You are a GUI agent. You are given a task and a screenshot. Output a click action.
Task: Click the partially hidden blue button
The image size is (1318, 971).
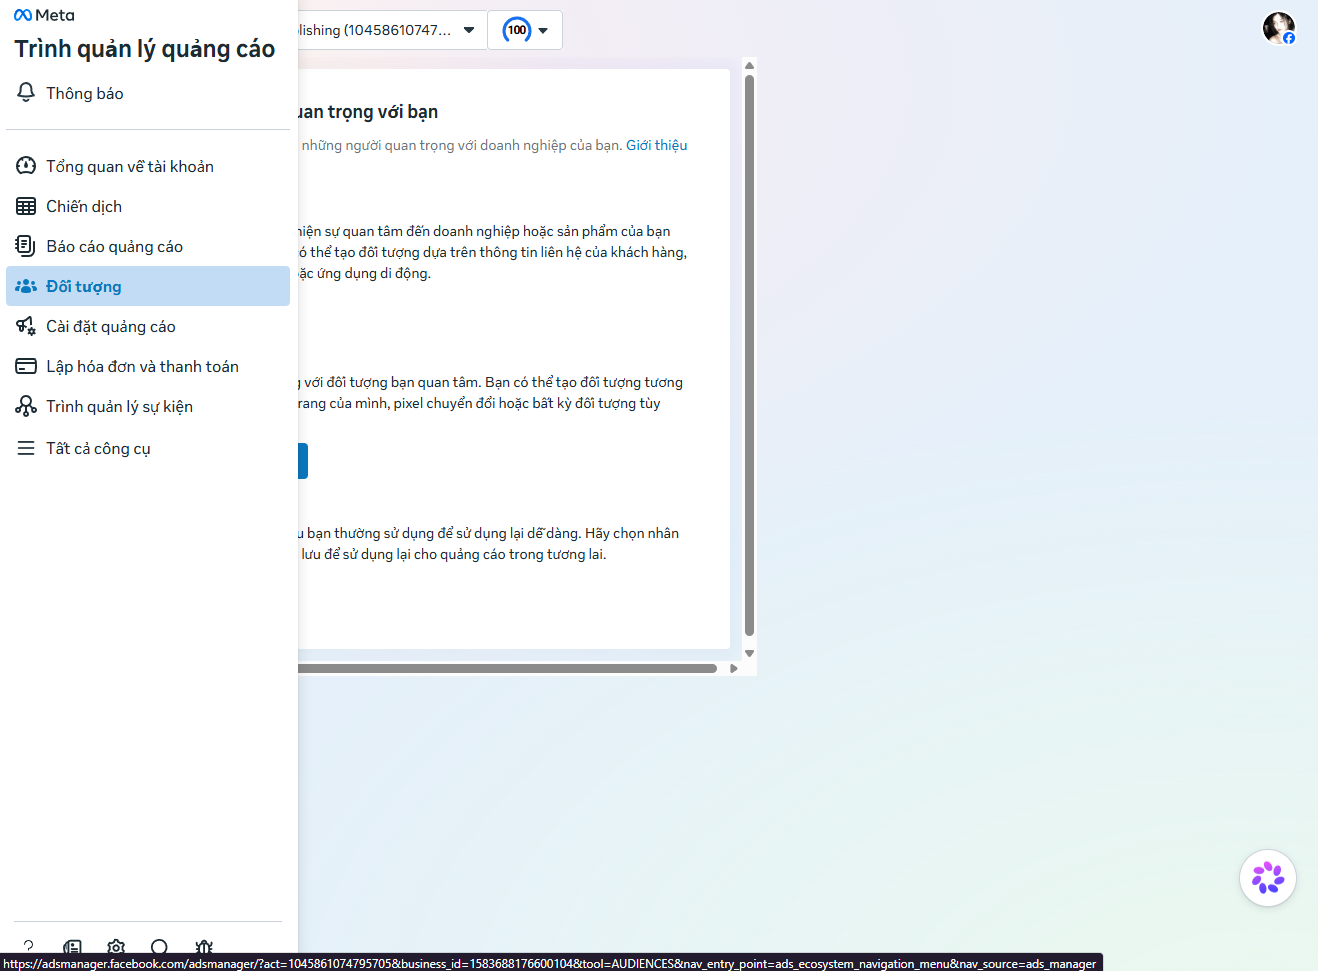303,461
